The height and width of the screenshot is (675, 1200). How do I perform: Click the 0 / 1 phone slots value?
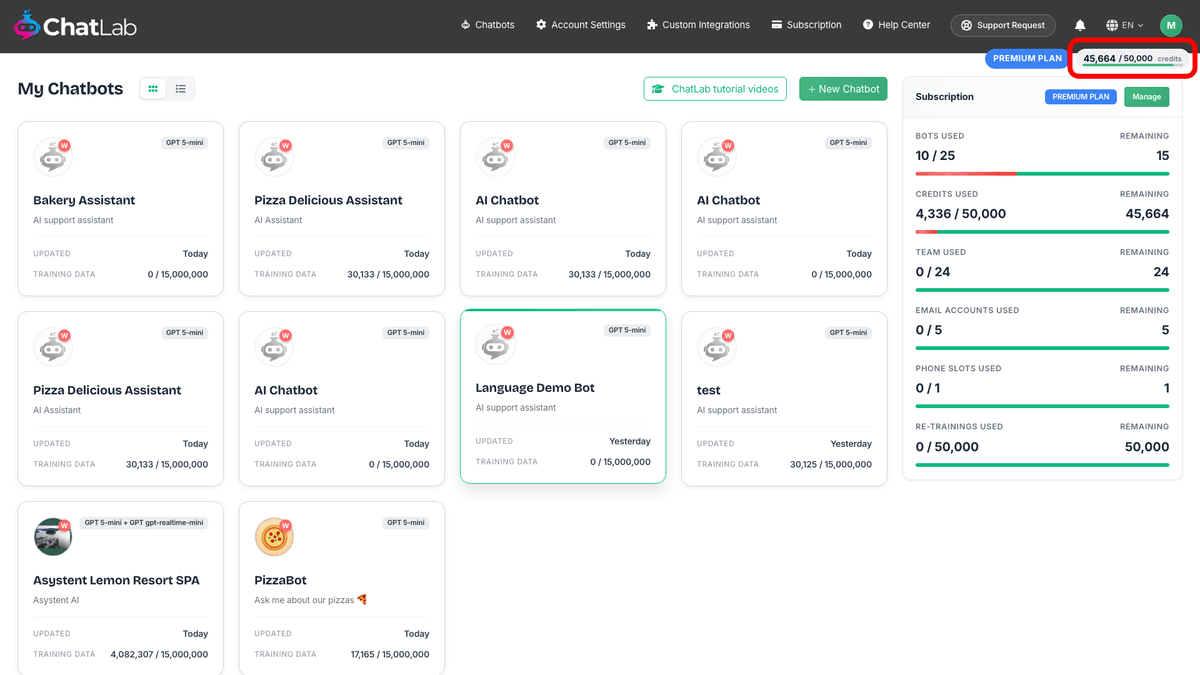tap(928, 388)
